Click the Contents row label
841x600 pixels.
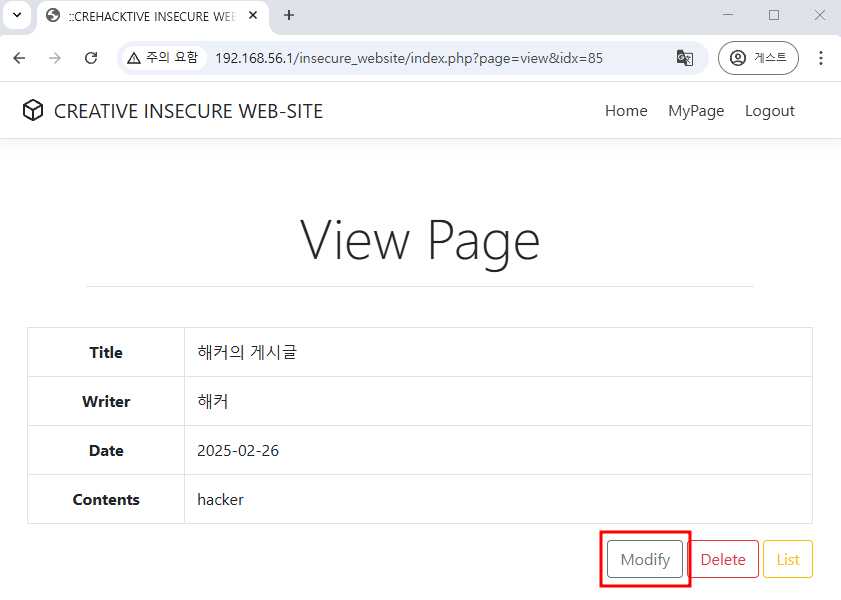click(x=106, y=500)
